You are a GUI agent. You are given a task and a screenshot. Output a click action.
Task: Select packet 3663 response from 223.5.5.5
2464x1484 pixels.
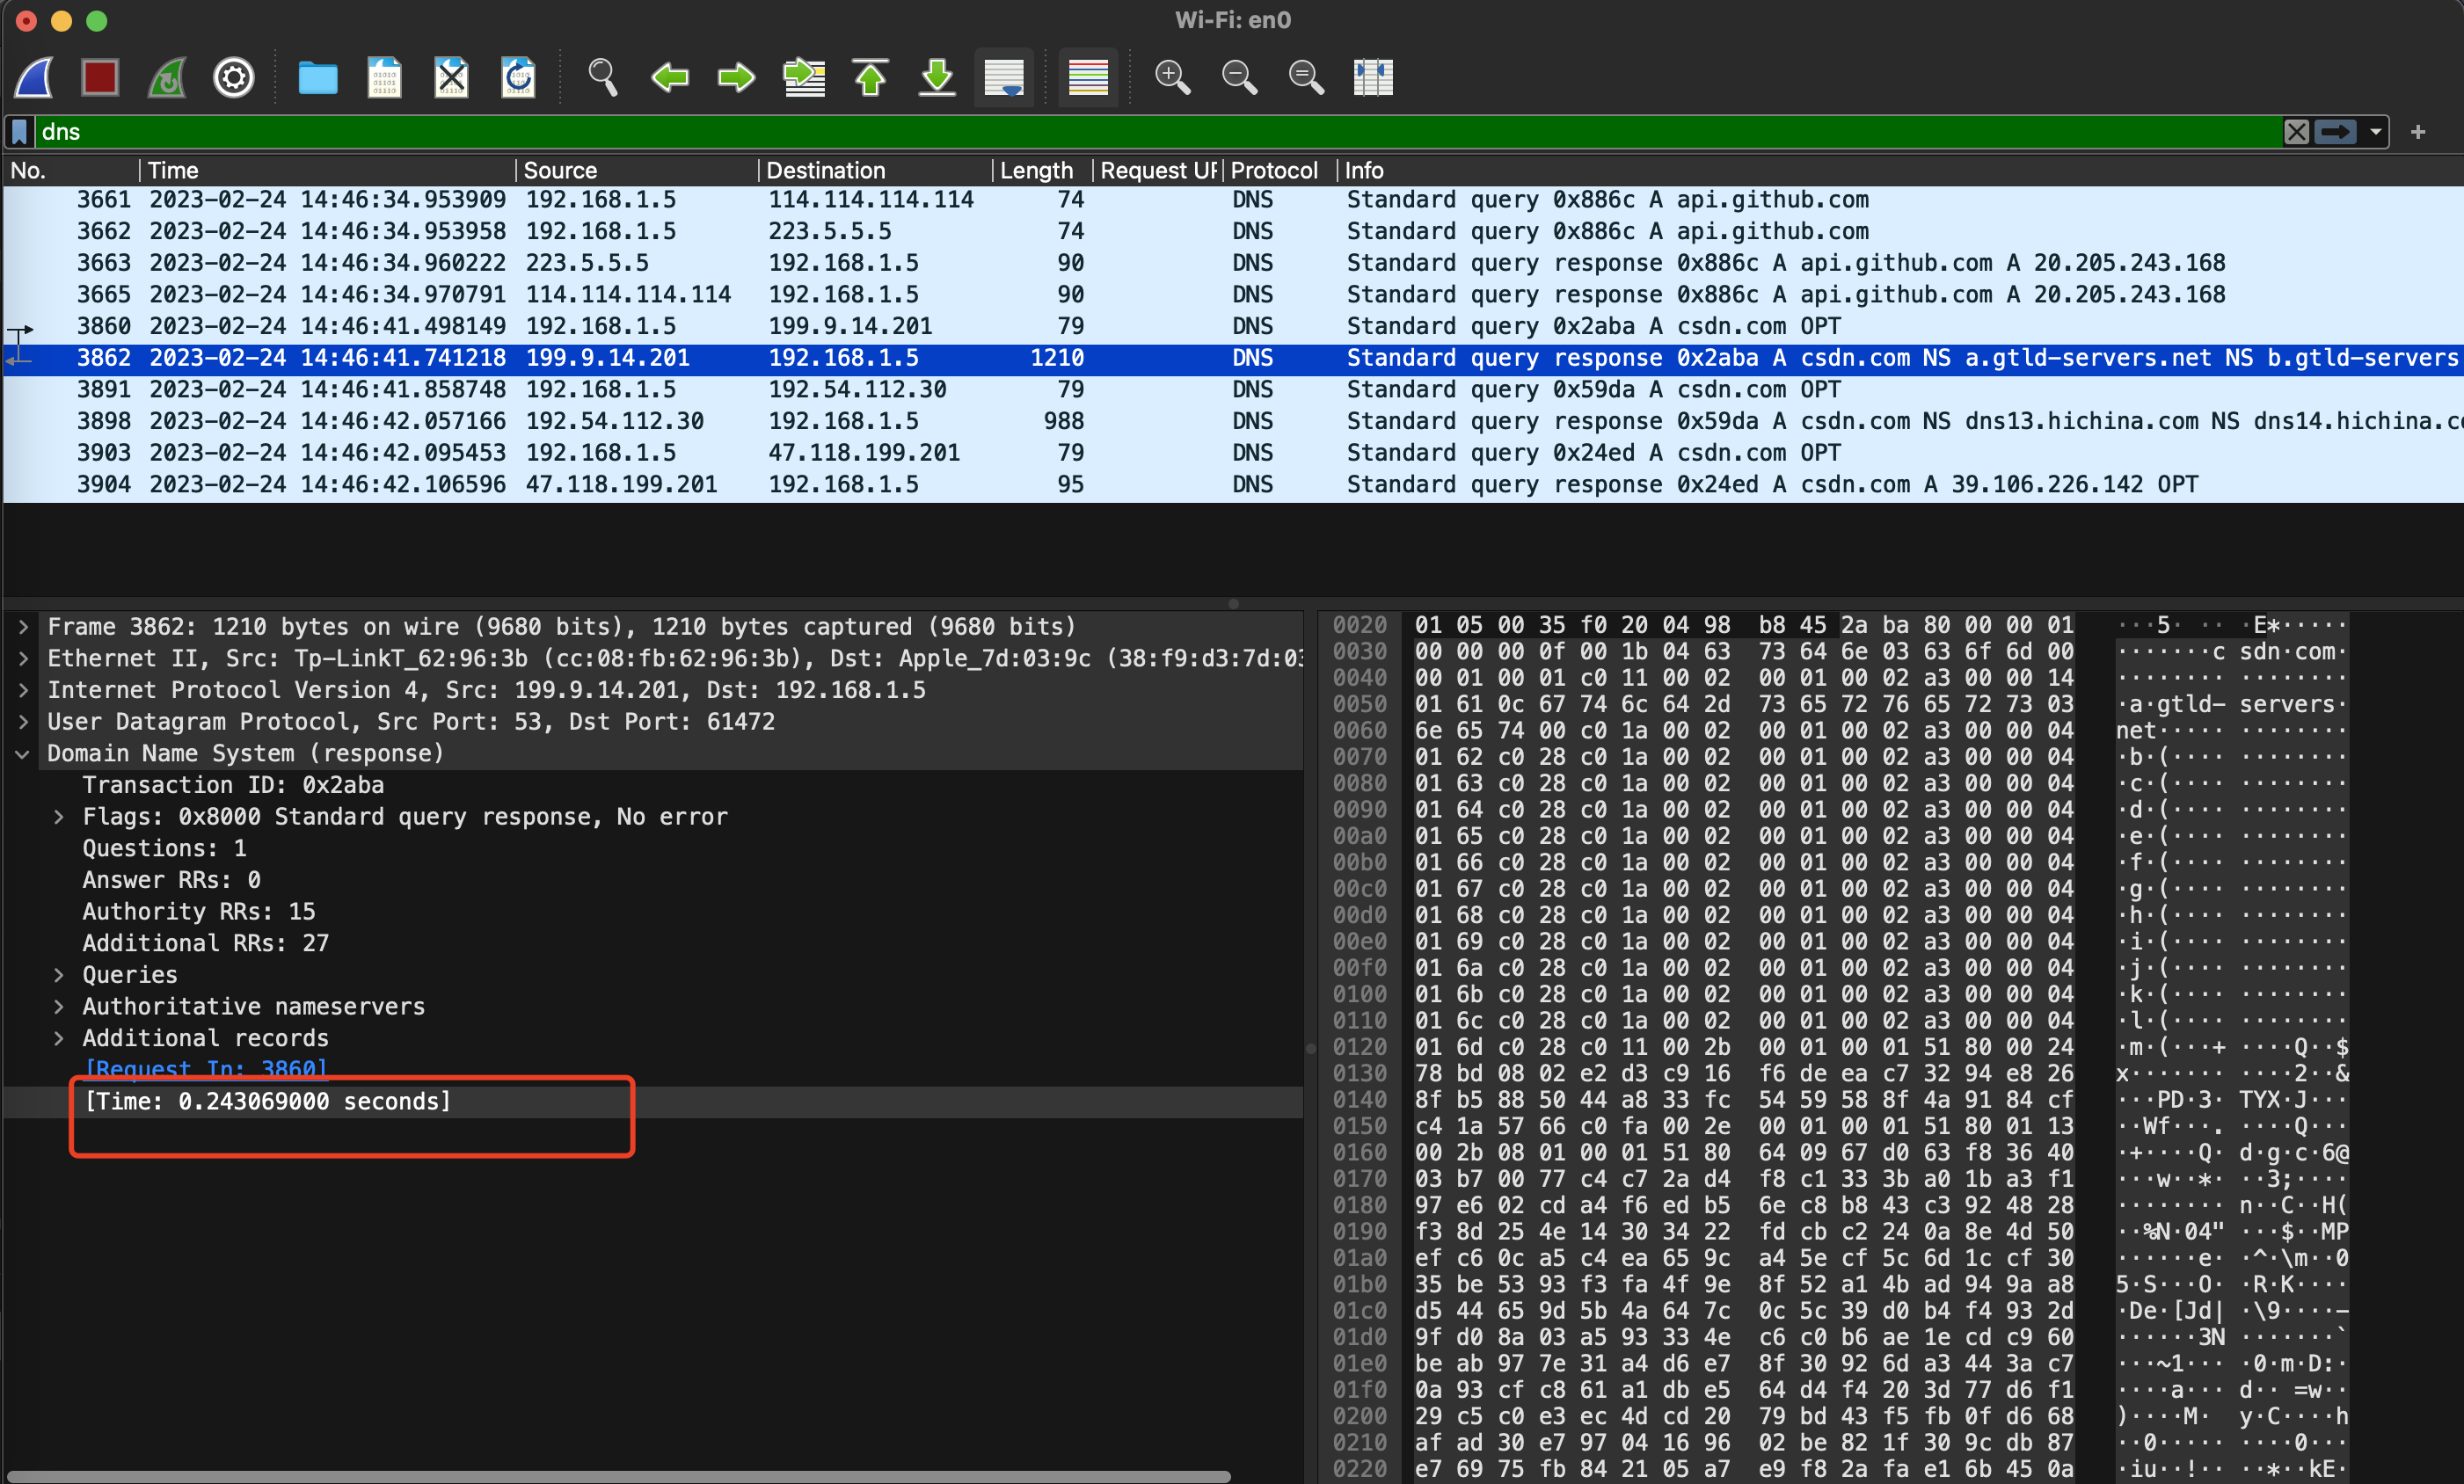point(1232,263)
